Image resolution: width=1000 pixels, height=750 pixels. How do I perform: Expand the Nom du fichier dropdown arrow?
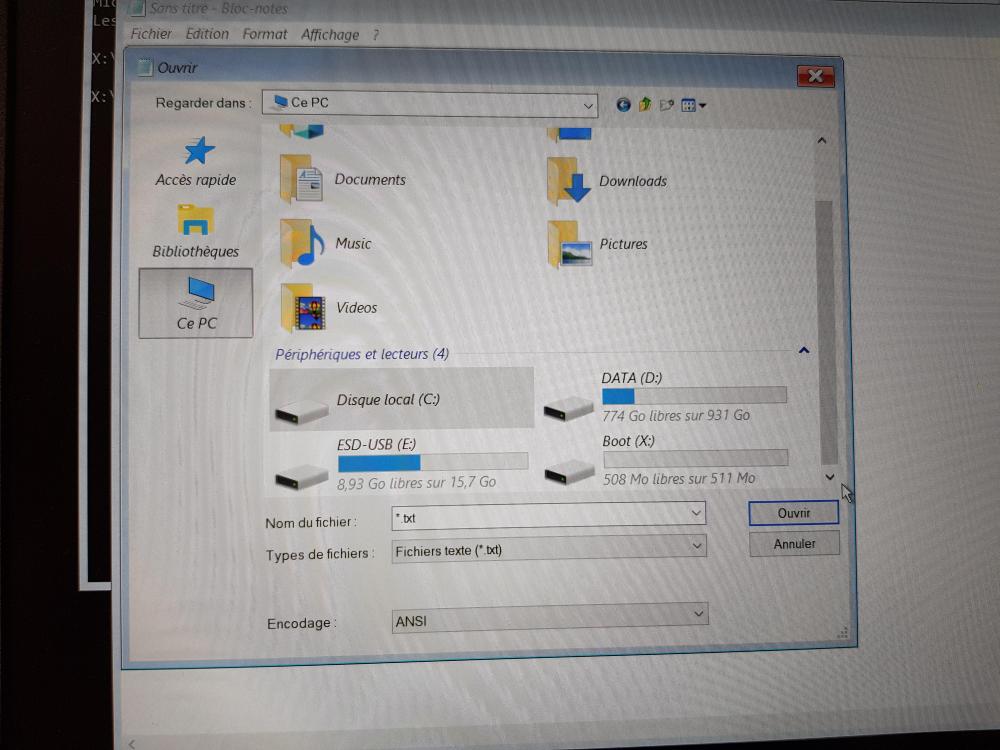tap(696, 513)
